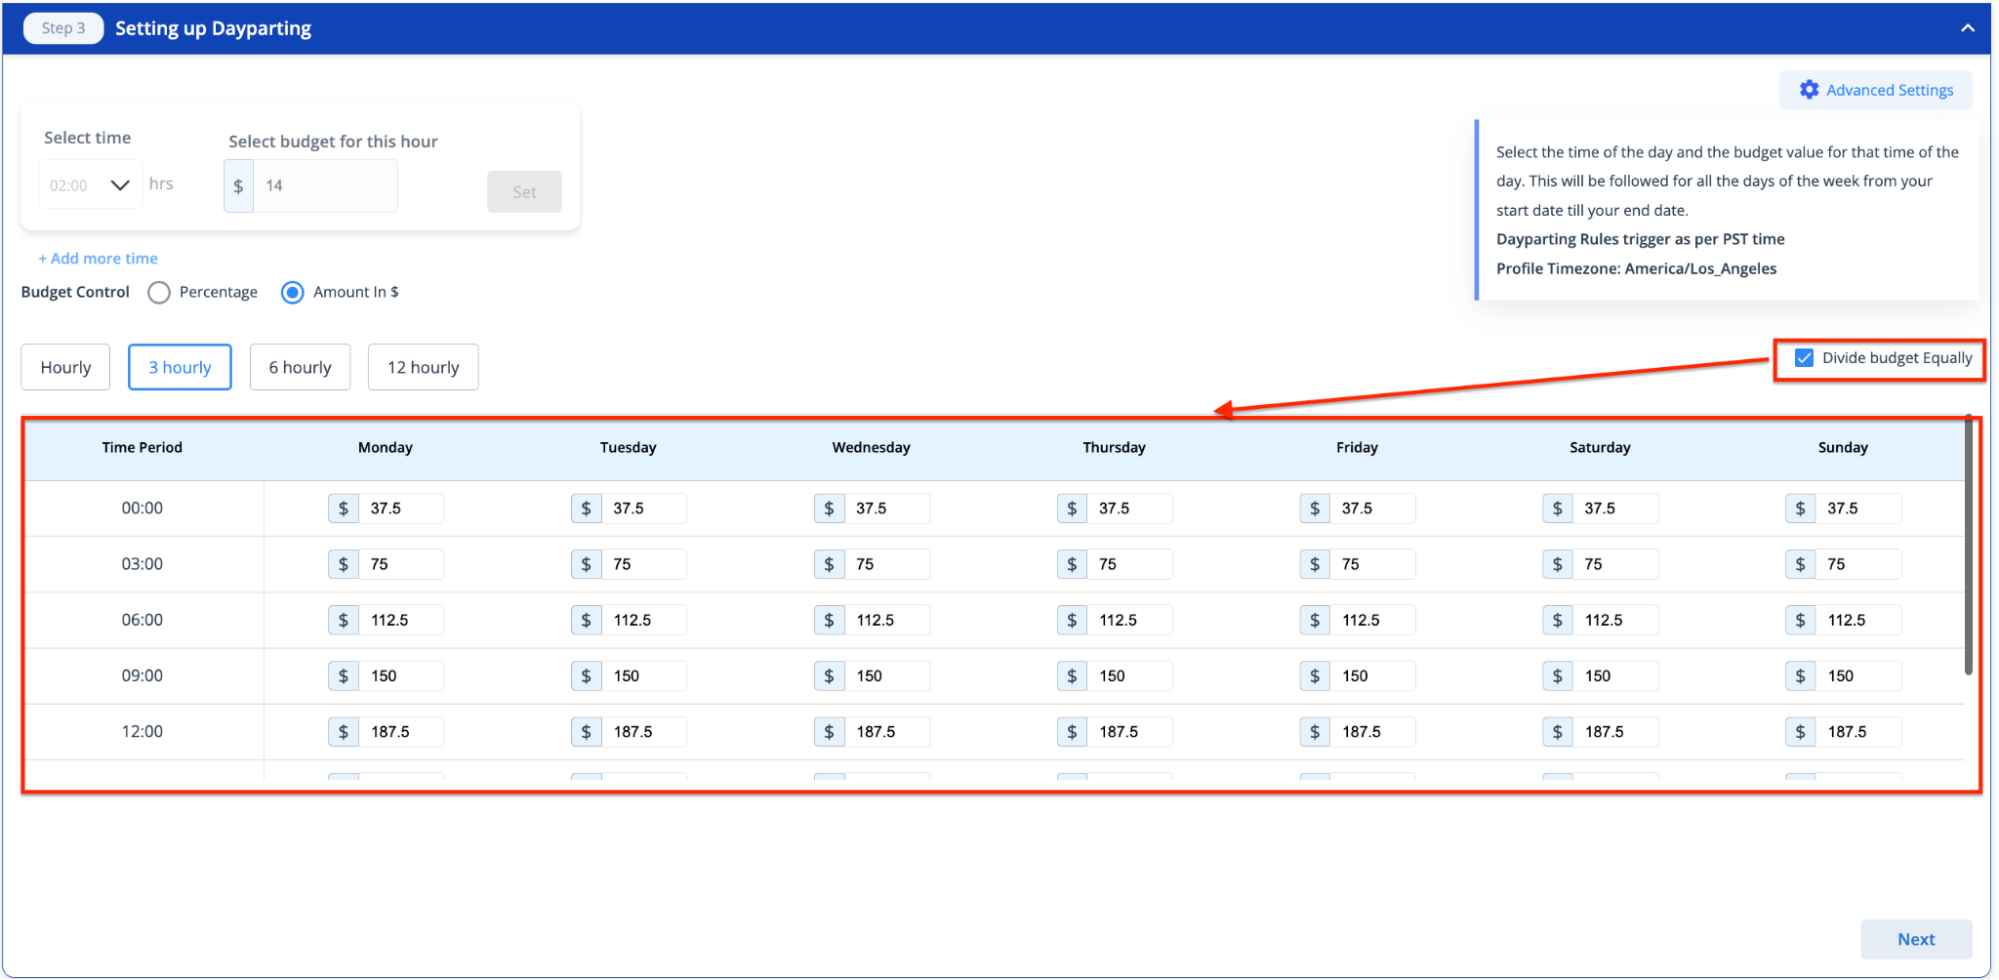This screenshot has height=980, width=1999.
Task: Edit Saturday 03:00 budget field
Action: [x=1616, y=564]
